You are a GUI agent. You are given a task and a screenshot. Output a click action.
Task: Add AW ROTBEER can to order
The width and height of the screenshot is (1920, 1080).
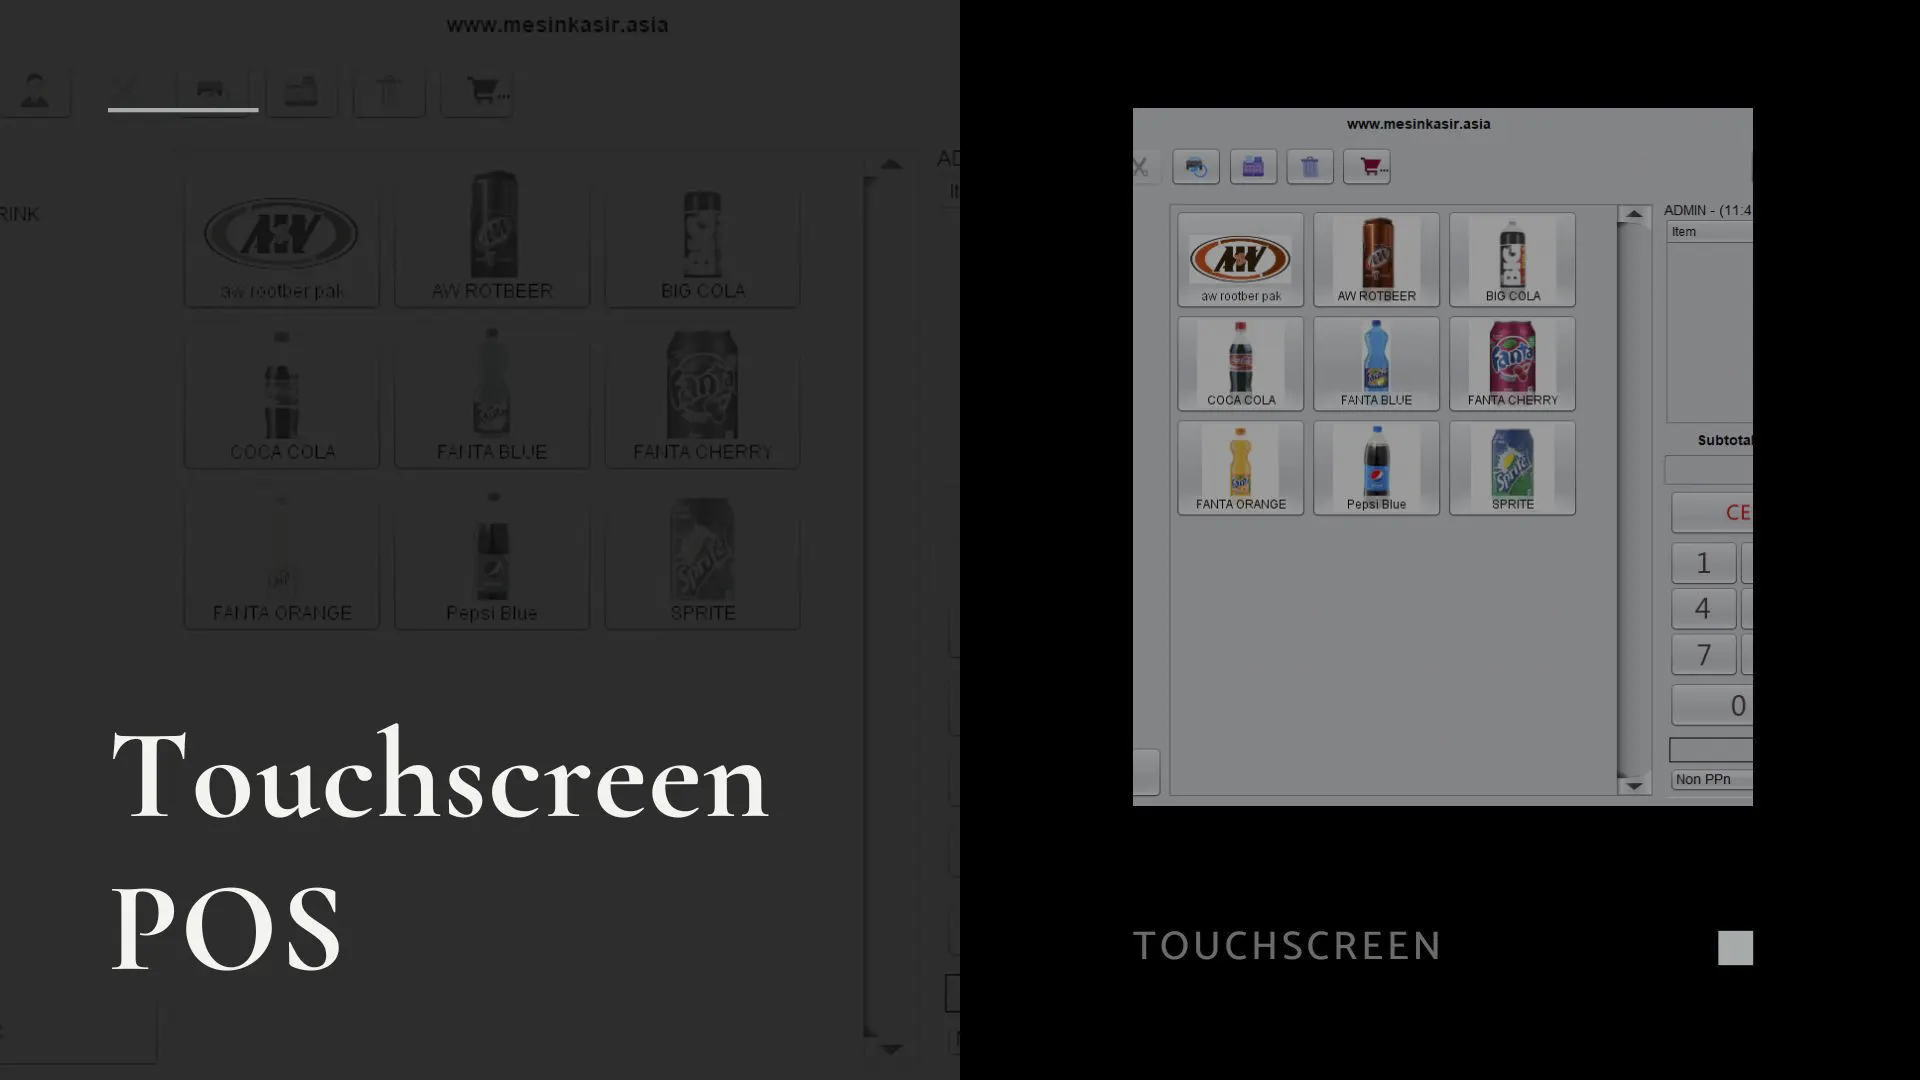[x=1376, y=260]
